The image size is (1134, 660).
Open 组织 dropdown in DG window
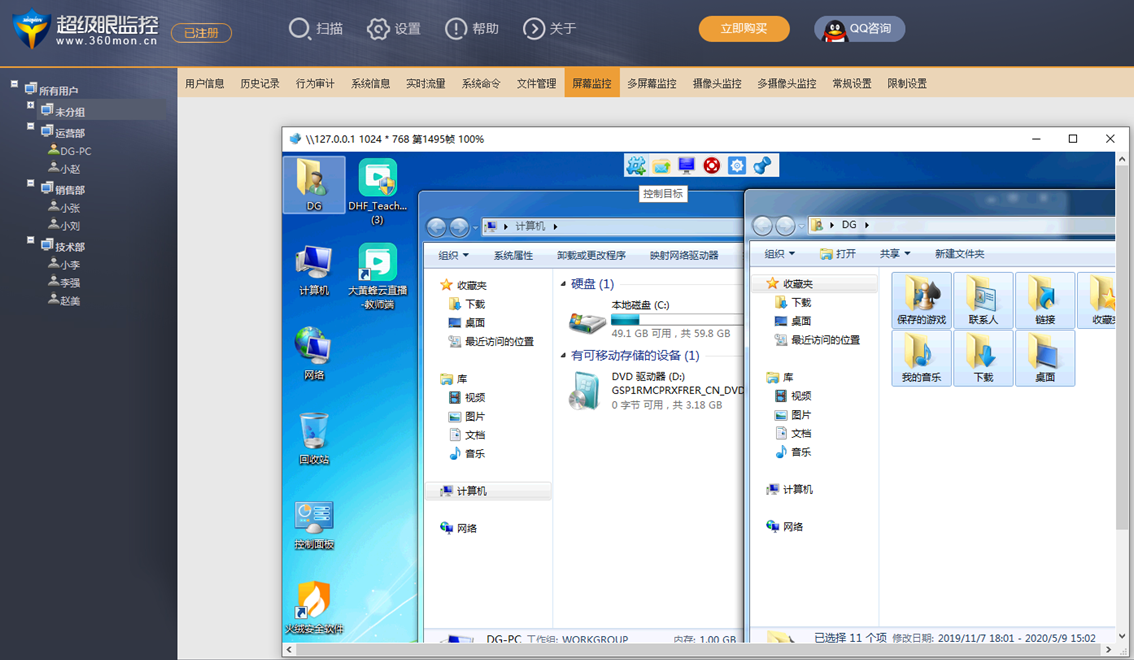(x=780, y=254)
